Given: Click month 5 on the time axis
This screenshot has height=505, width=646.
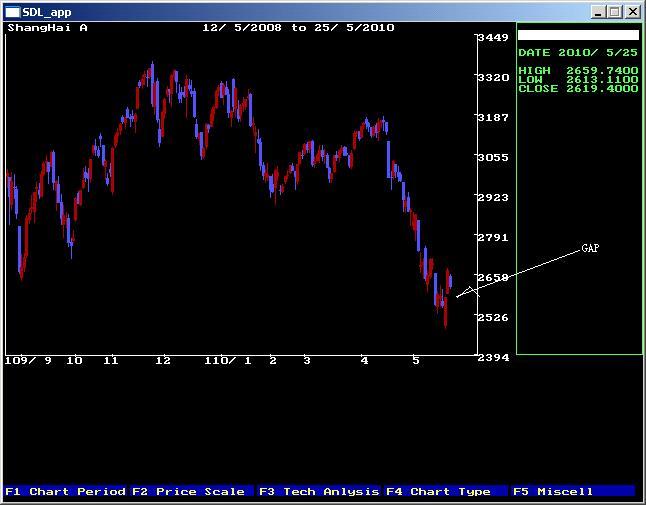Looking at the screenshot, I should pos(416,361).
